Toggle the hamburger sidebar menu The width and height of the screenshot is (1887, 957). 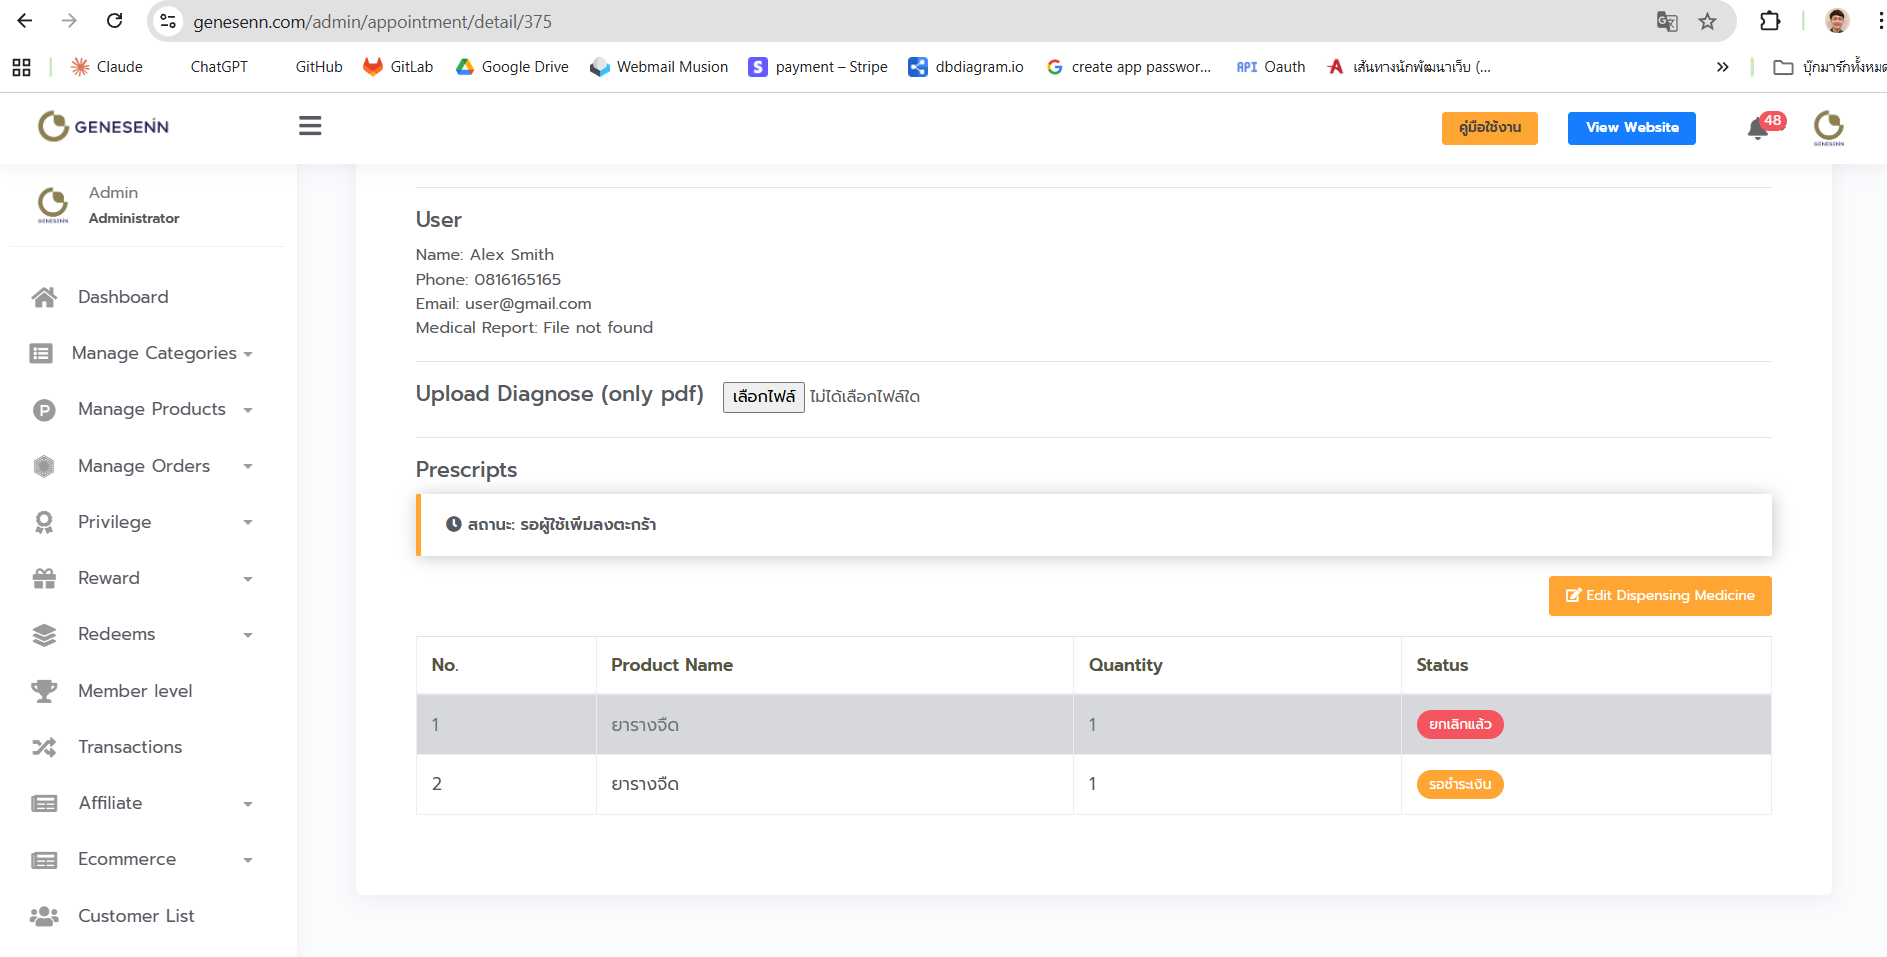pos(310,126)
